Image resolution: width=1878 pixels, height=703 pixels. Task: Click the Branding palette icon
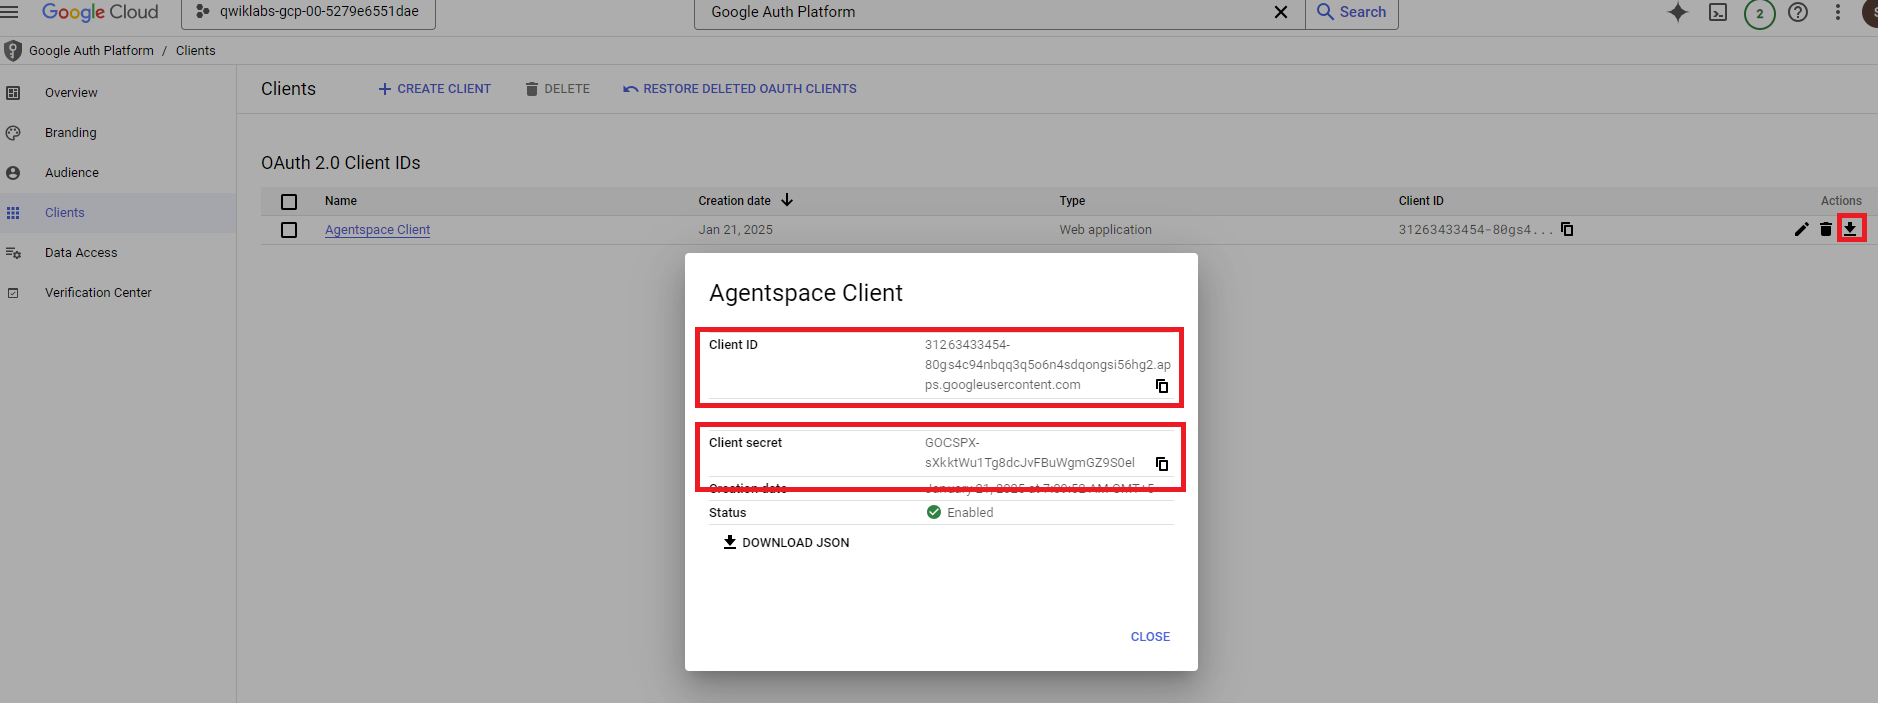click(13, 133)
